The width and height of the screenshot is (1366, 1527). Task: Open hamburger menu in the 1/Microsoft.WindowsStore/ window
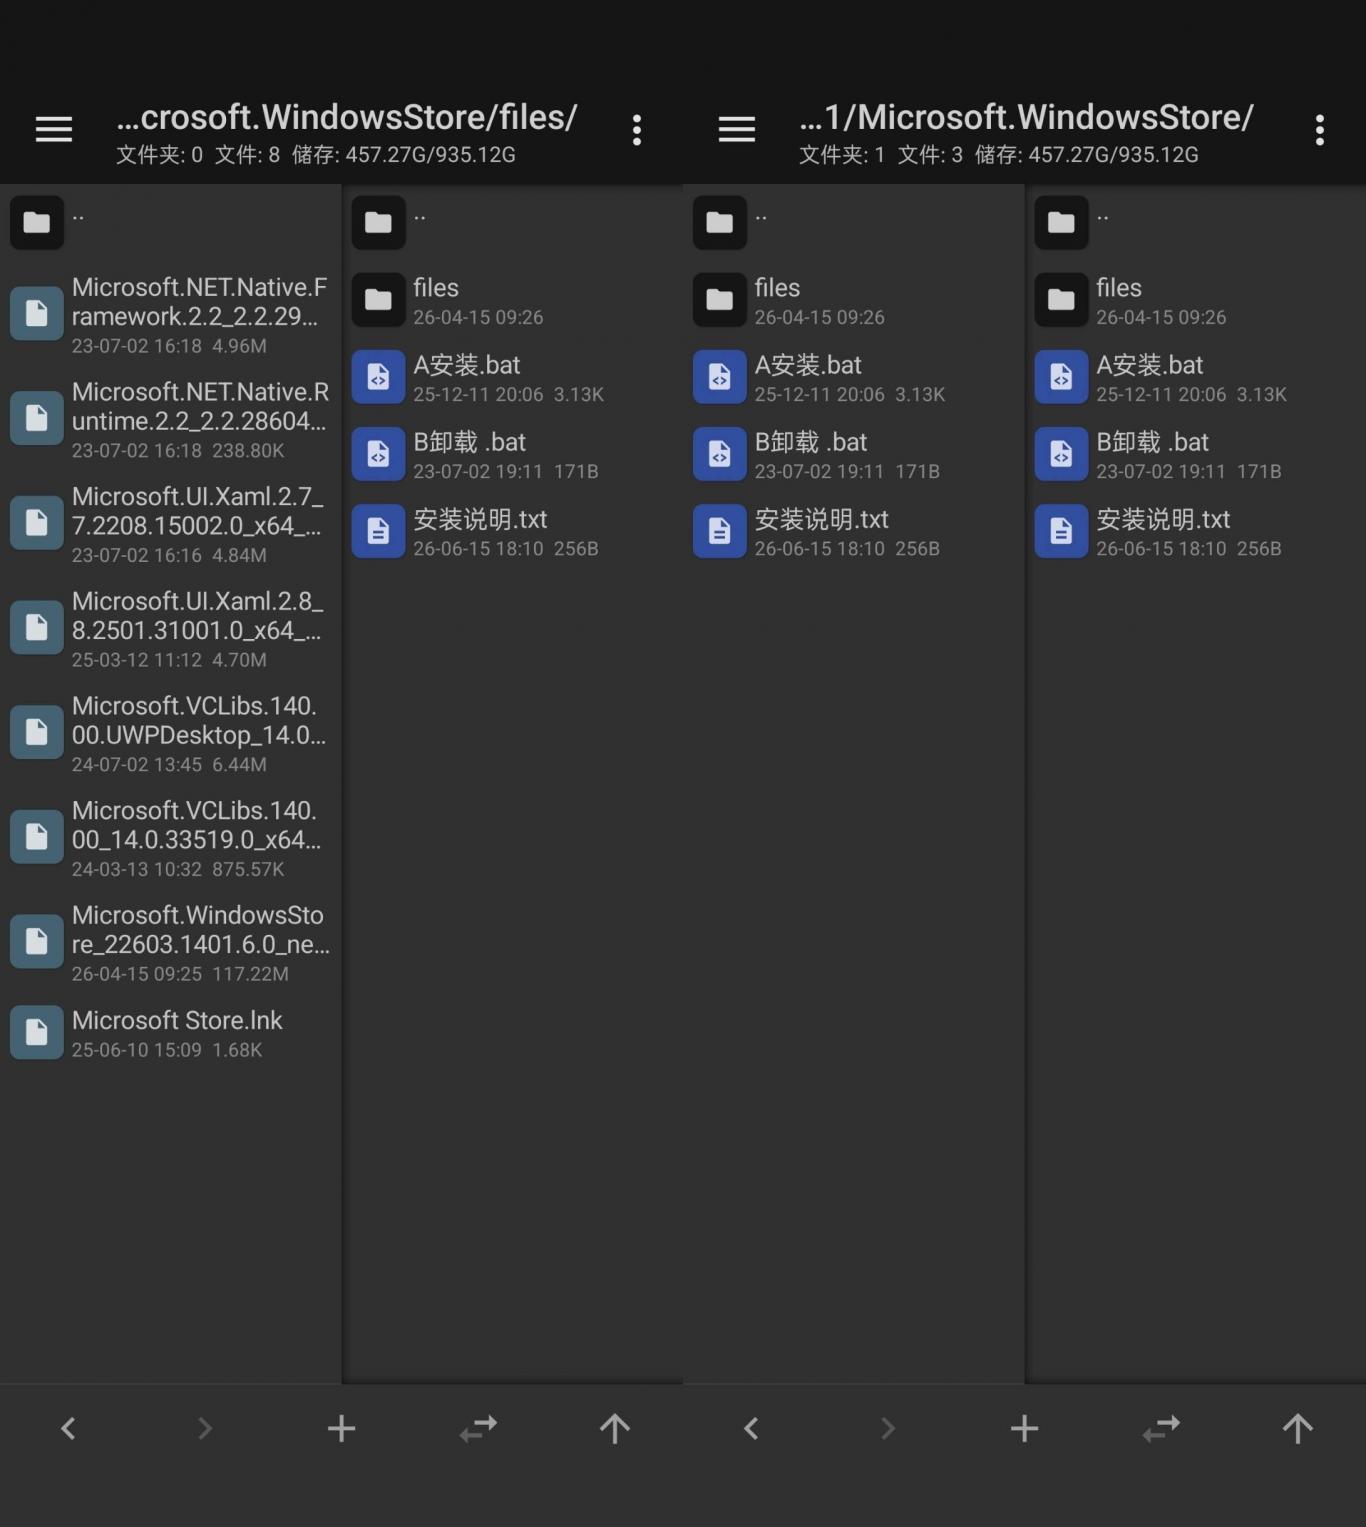[x=737, y=129]
